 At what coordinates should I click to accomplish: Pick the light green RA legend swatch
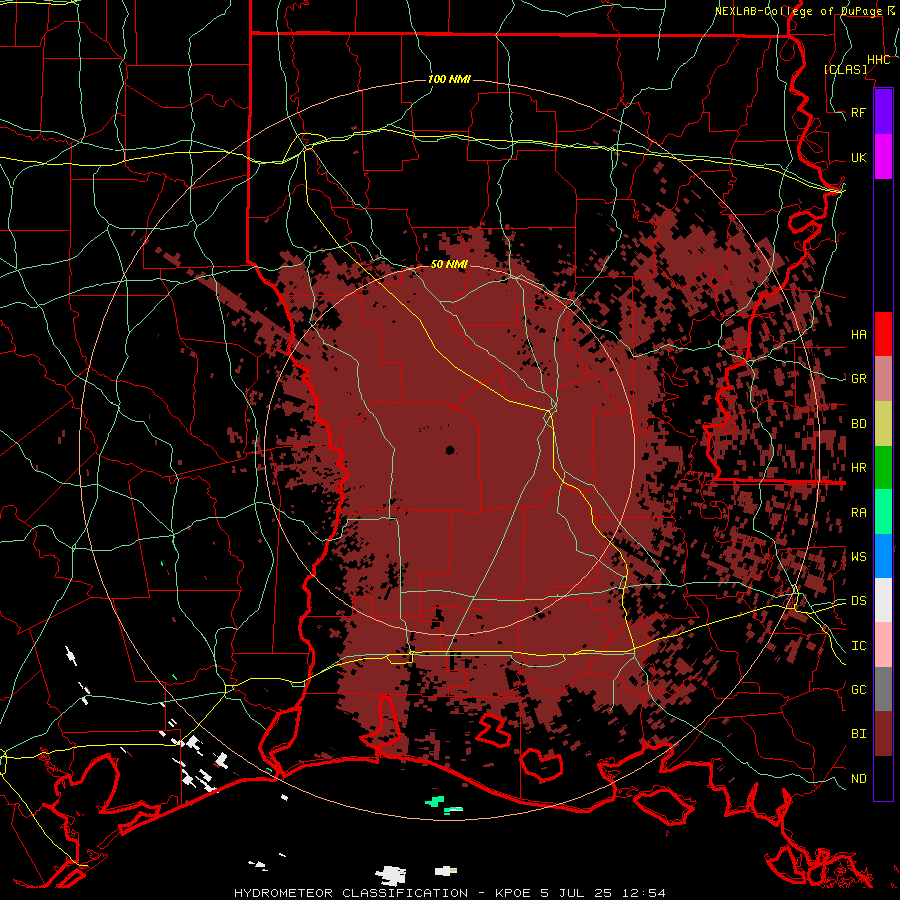pos(883,512)
